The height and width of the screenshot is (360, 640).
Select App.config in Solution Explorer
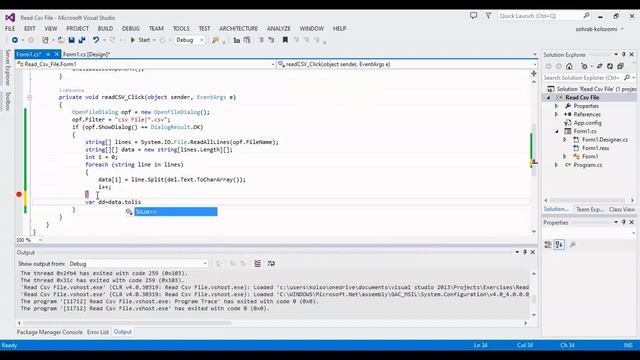click(x=587, y=123)
